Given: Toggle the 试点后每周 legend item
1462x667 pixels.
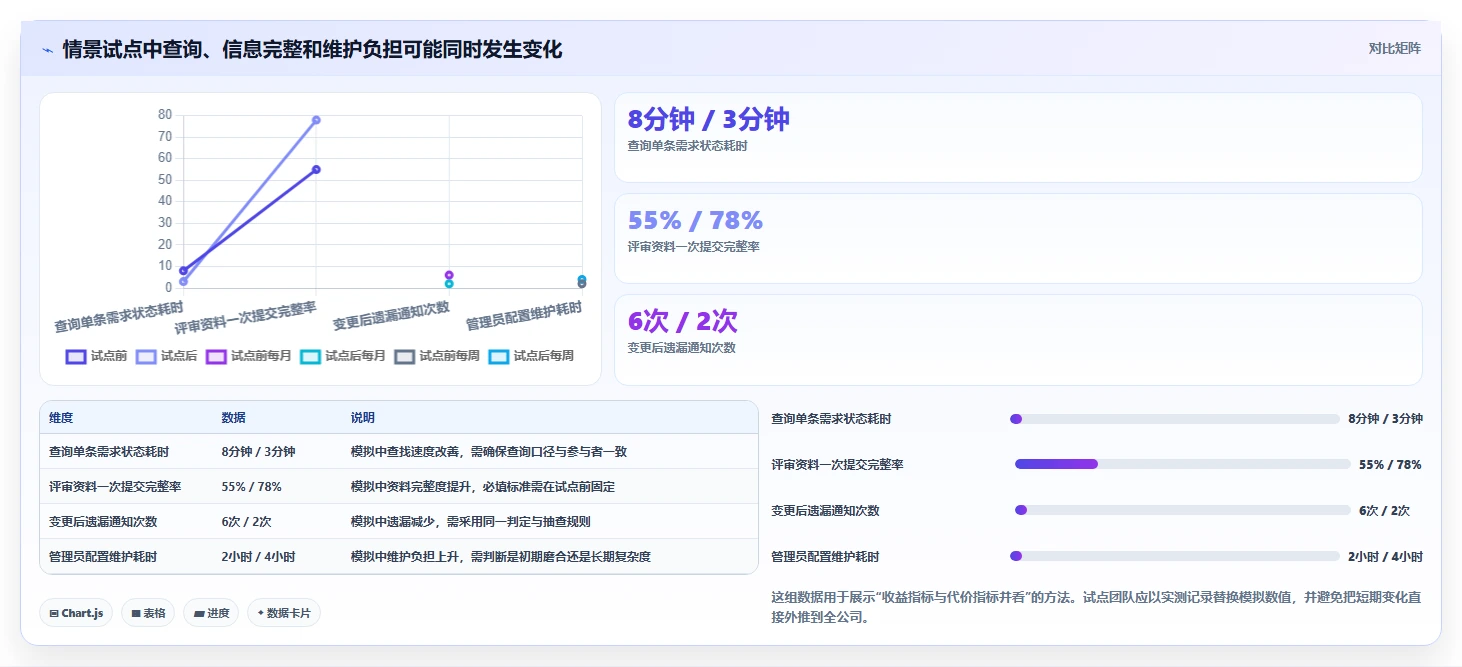Looking at the screenshot, I should tap(531, 356).
